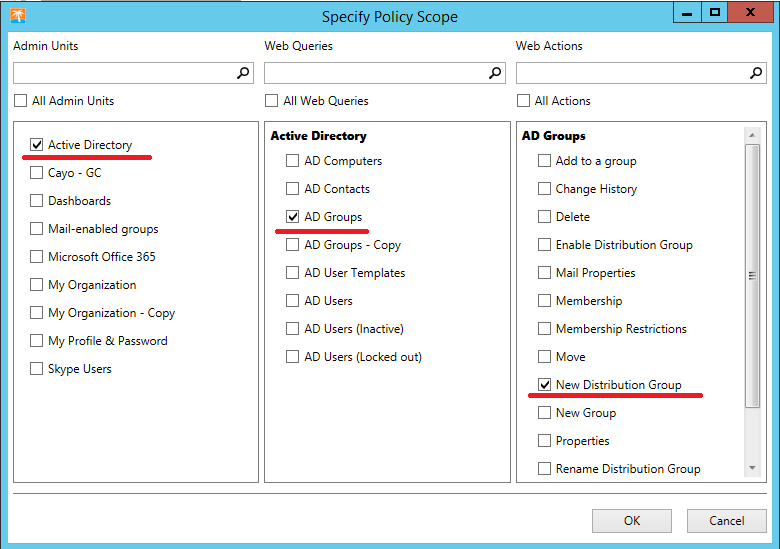Click the Web Actions search magnifier icon
Screen dimensions: 780x549
pyautogui.click(x=756, y=73)
